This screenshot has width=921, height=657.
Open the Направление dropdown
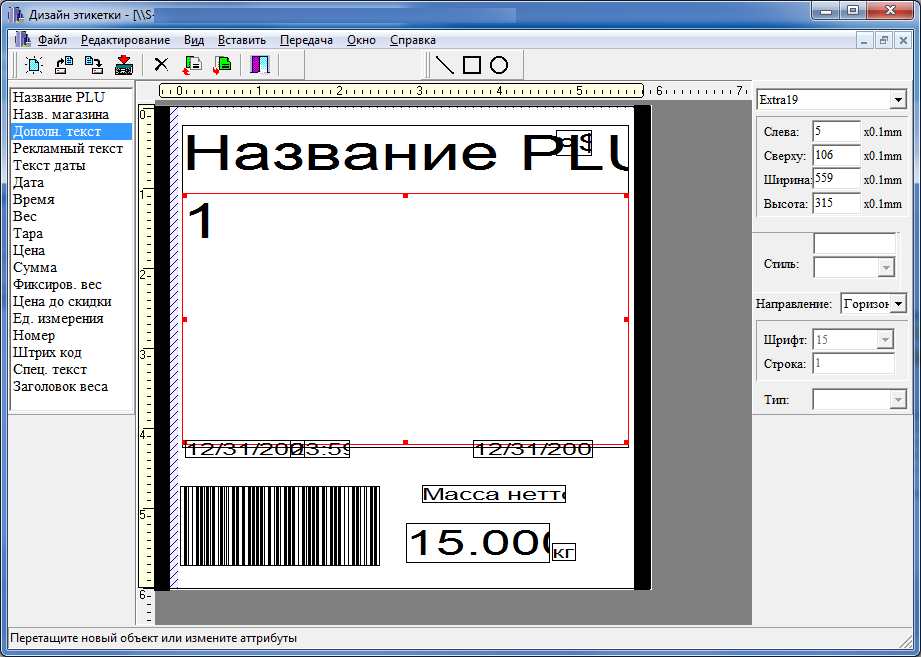[897, 303]
